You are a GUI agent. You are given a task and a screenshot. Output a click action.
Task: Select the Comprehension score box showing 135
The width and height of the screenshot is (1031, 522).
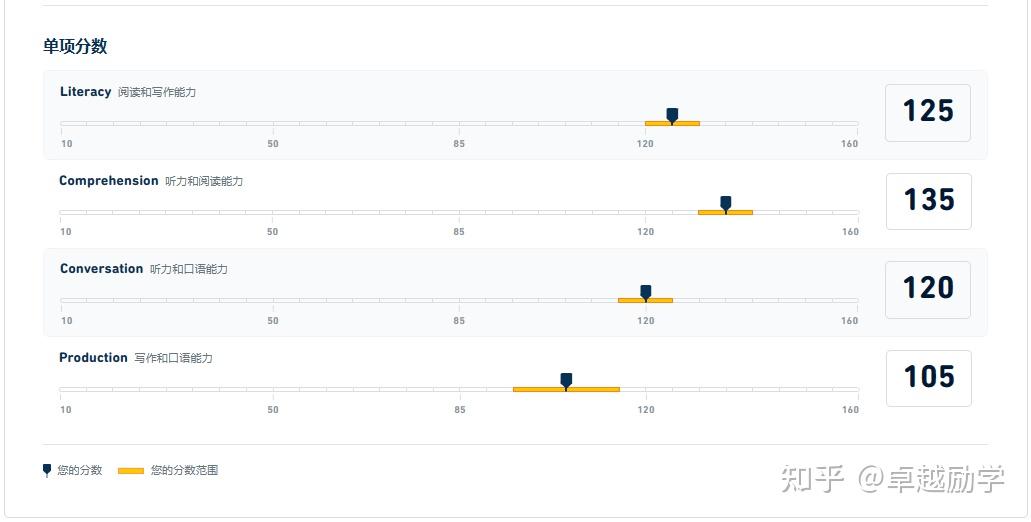point(928,201)
